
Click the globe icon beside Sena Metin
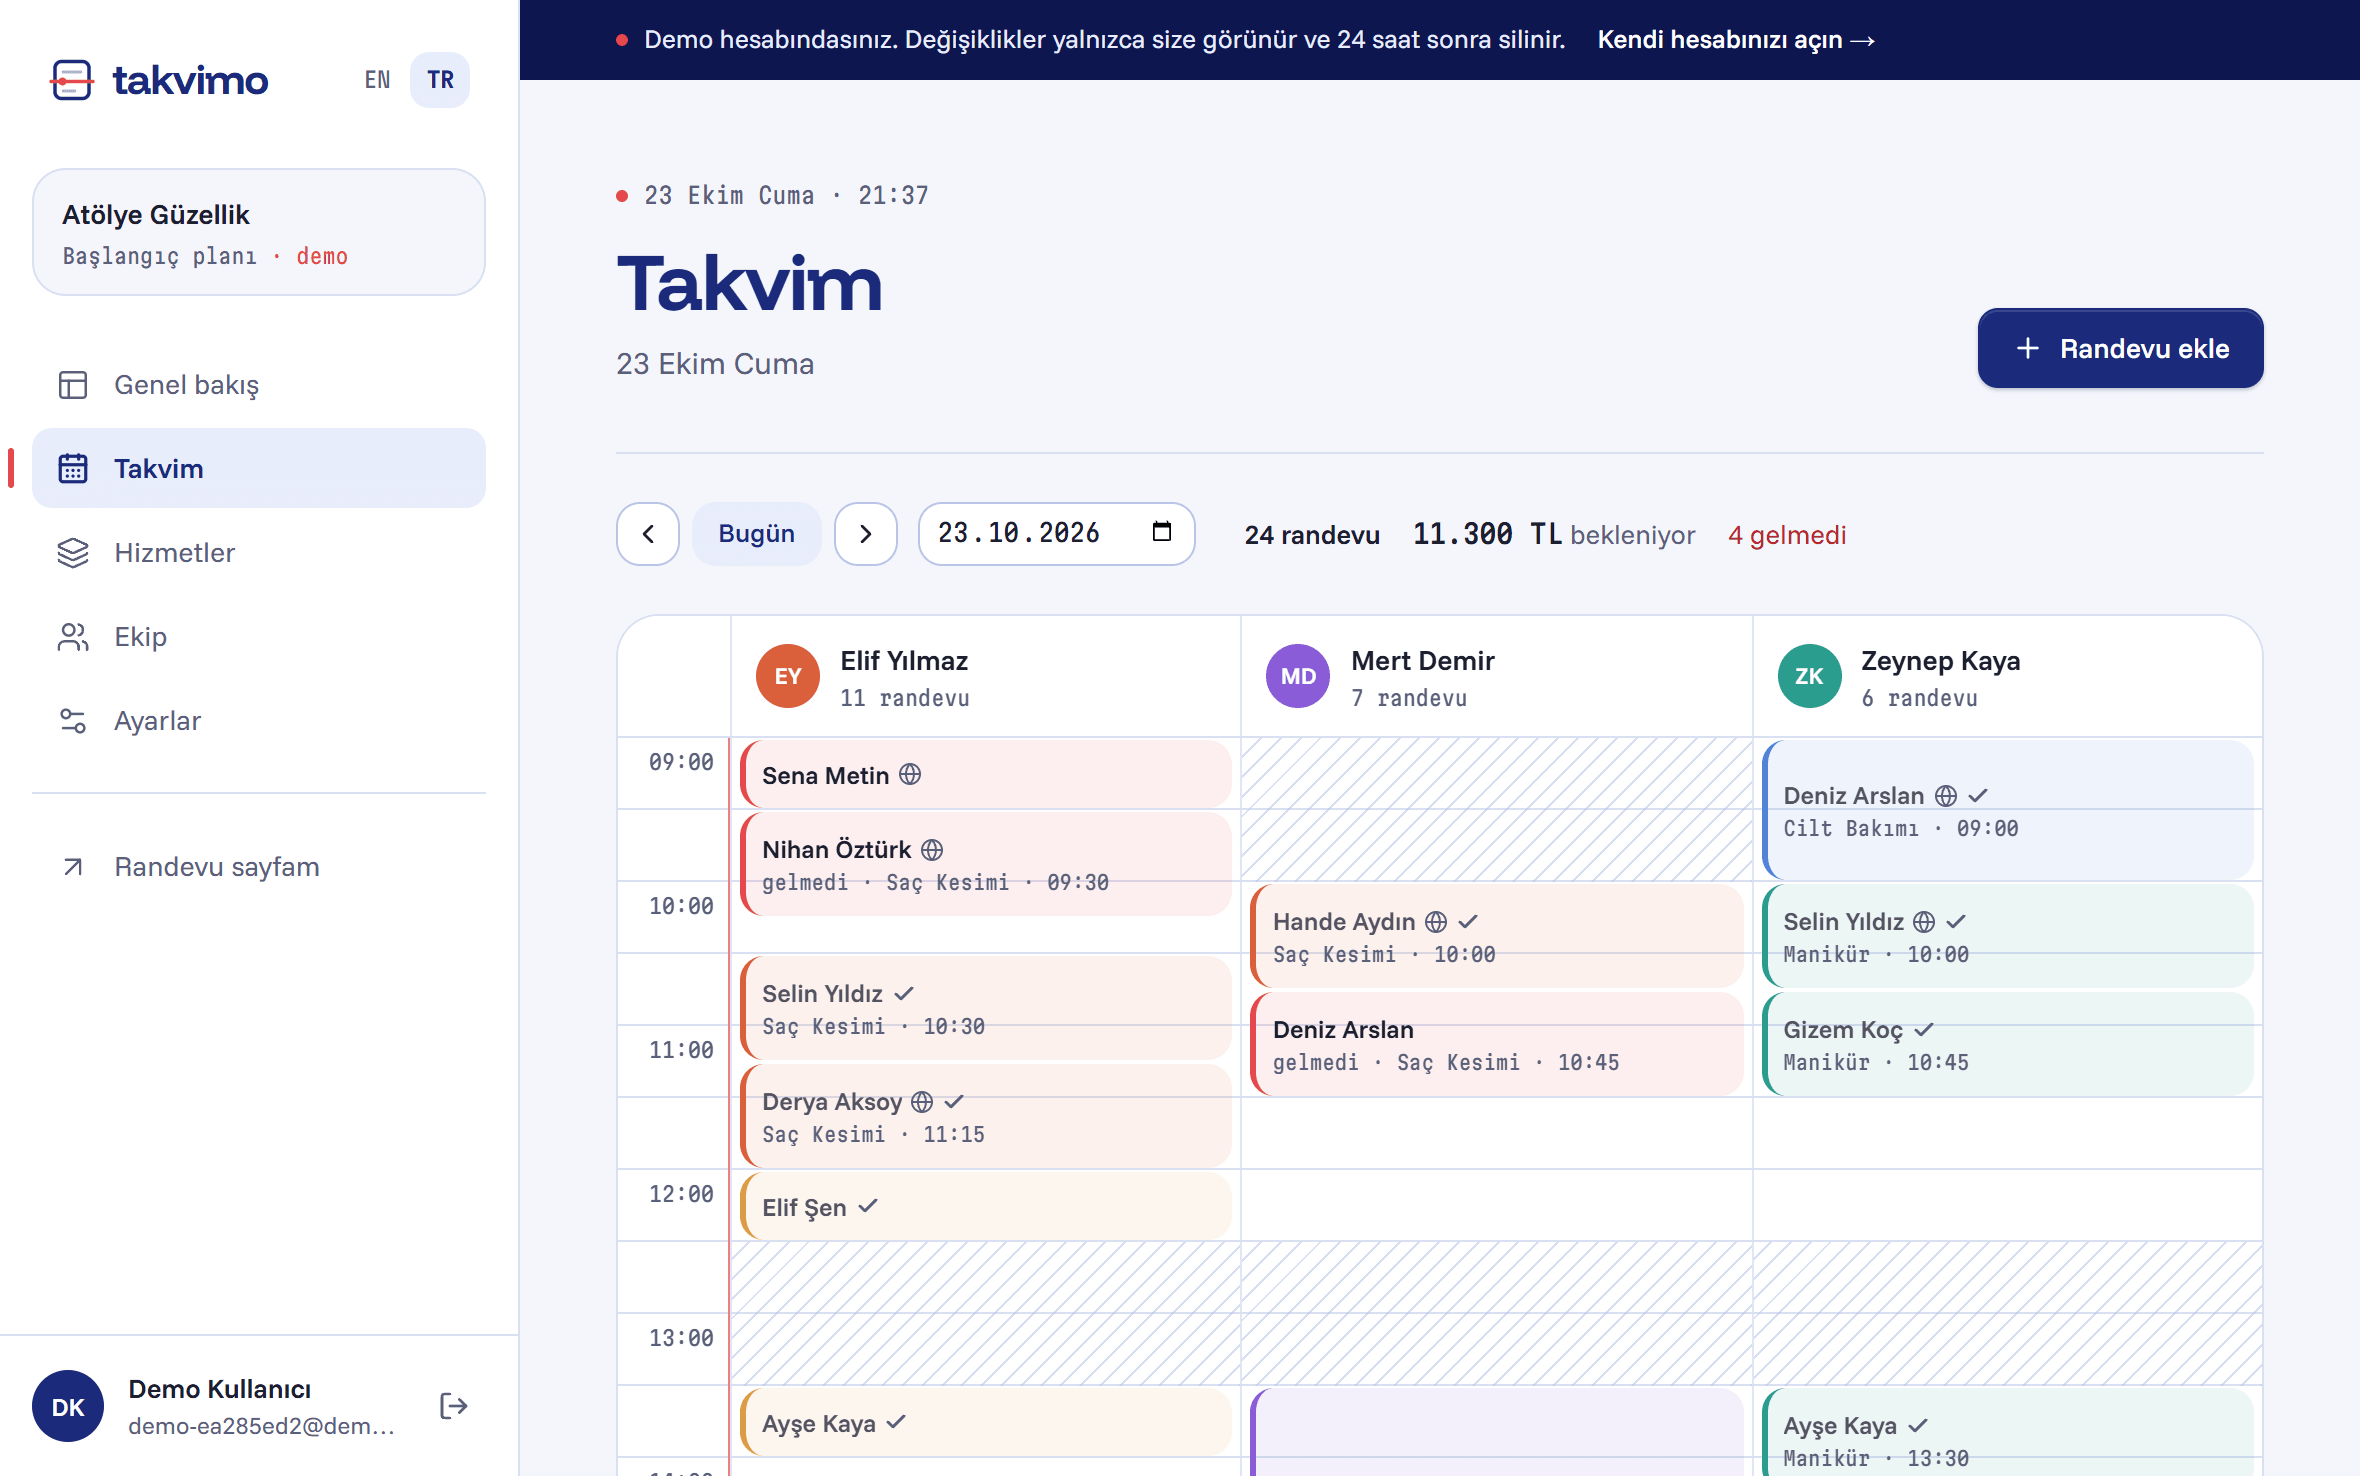click(909, 774)
